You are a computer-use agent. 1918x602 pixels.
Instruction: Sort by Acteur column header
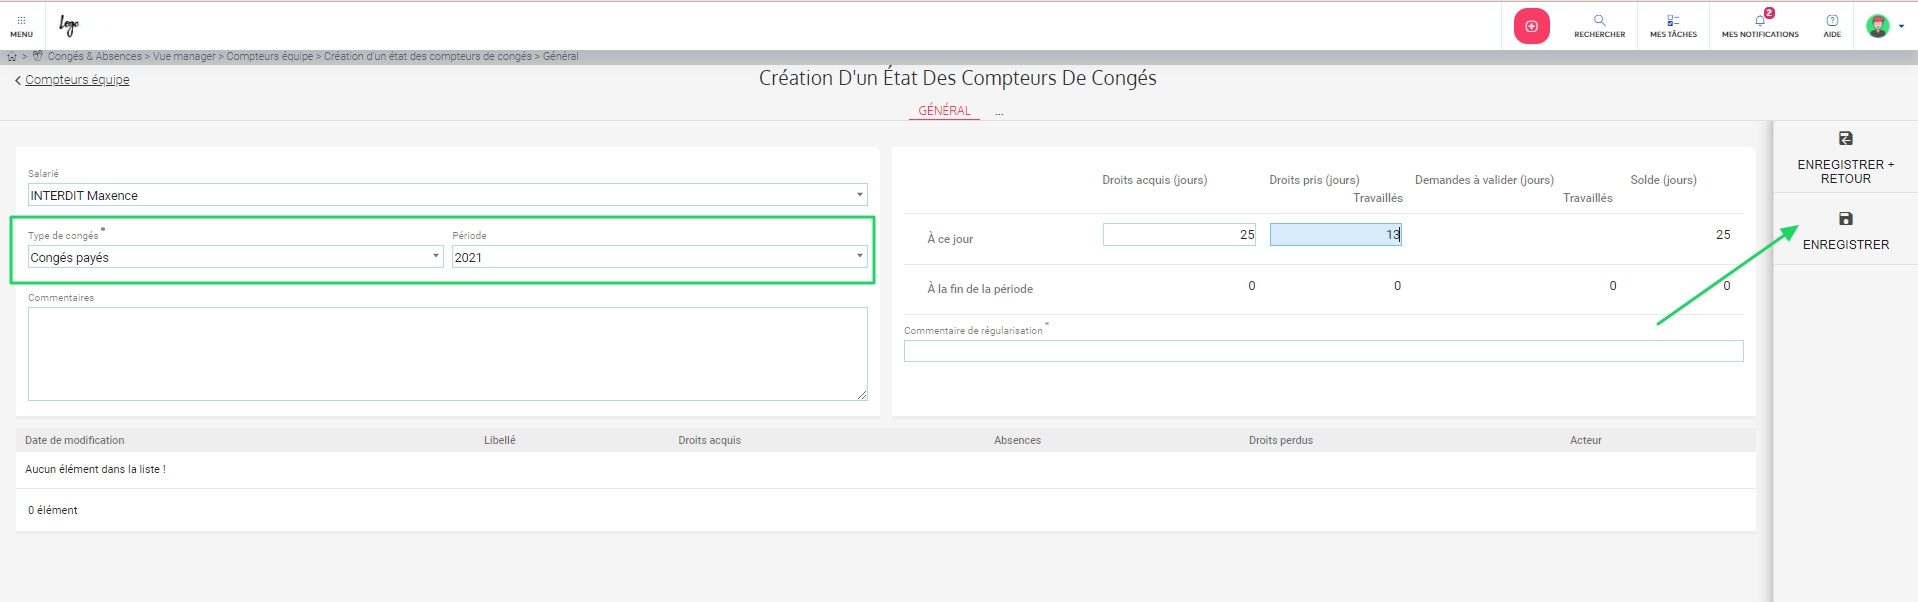(1586, 440)
